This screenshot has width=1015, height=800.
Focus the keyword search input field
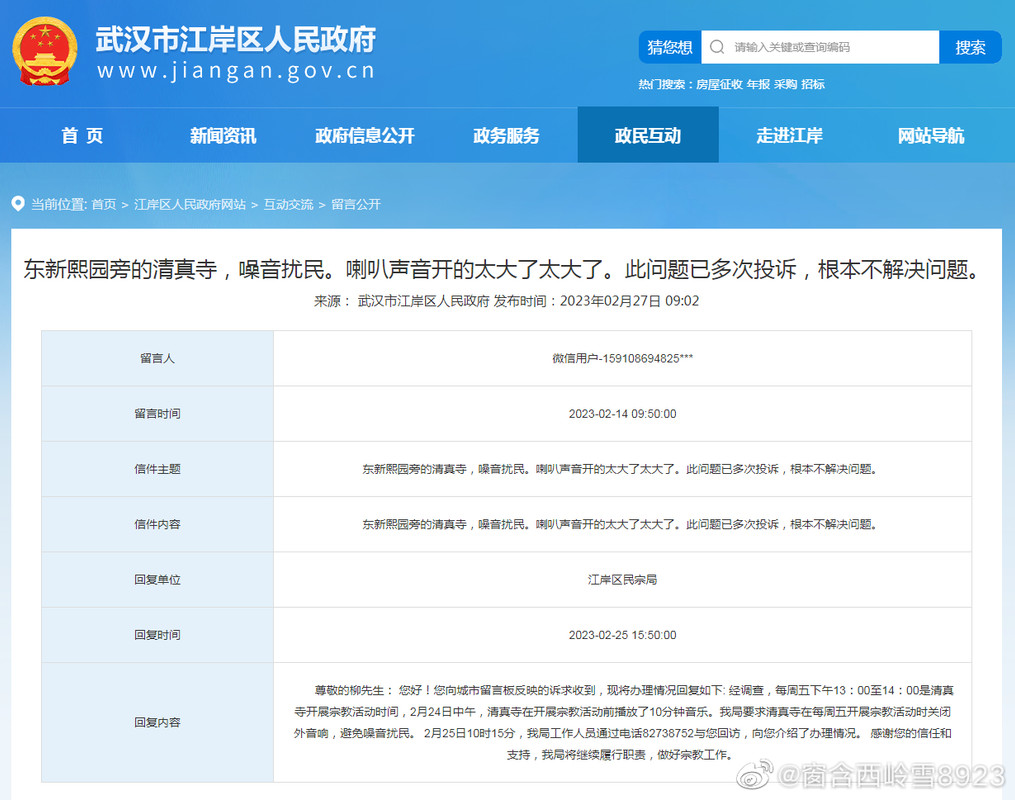click(820, 47)
